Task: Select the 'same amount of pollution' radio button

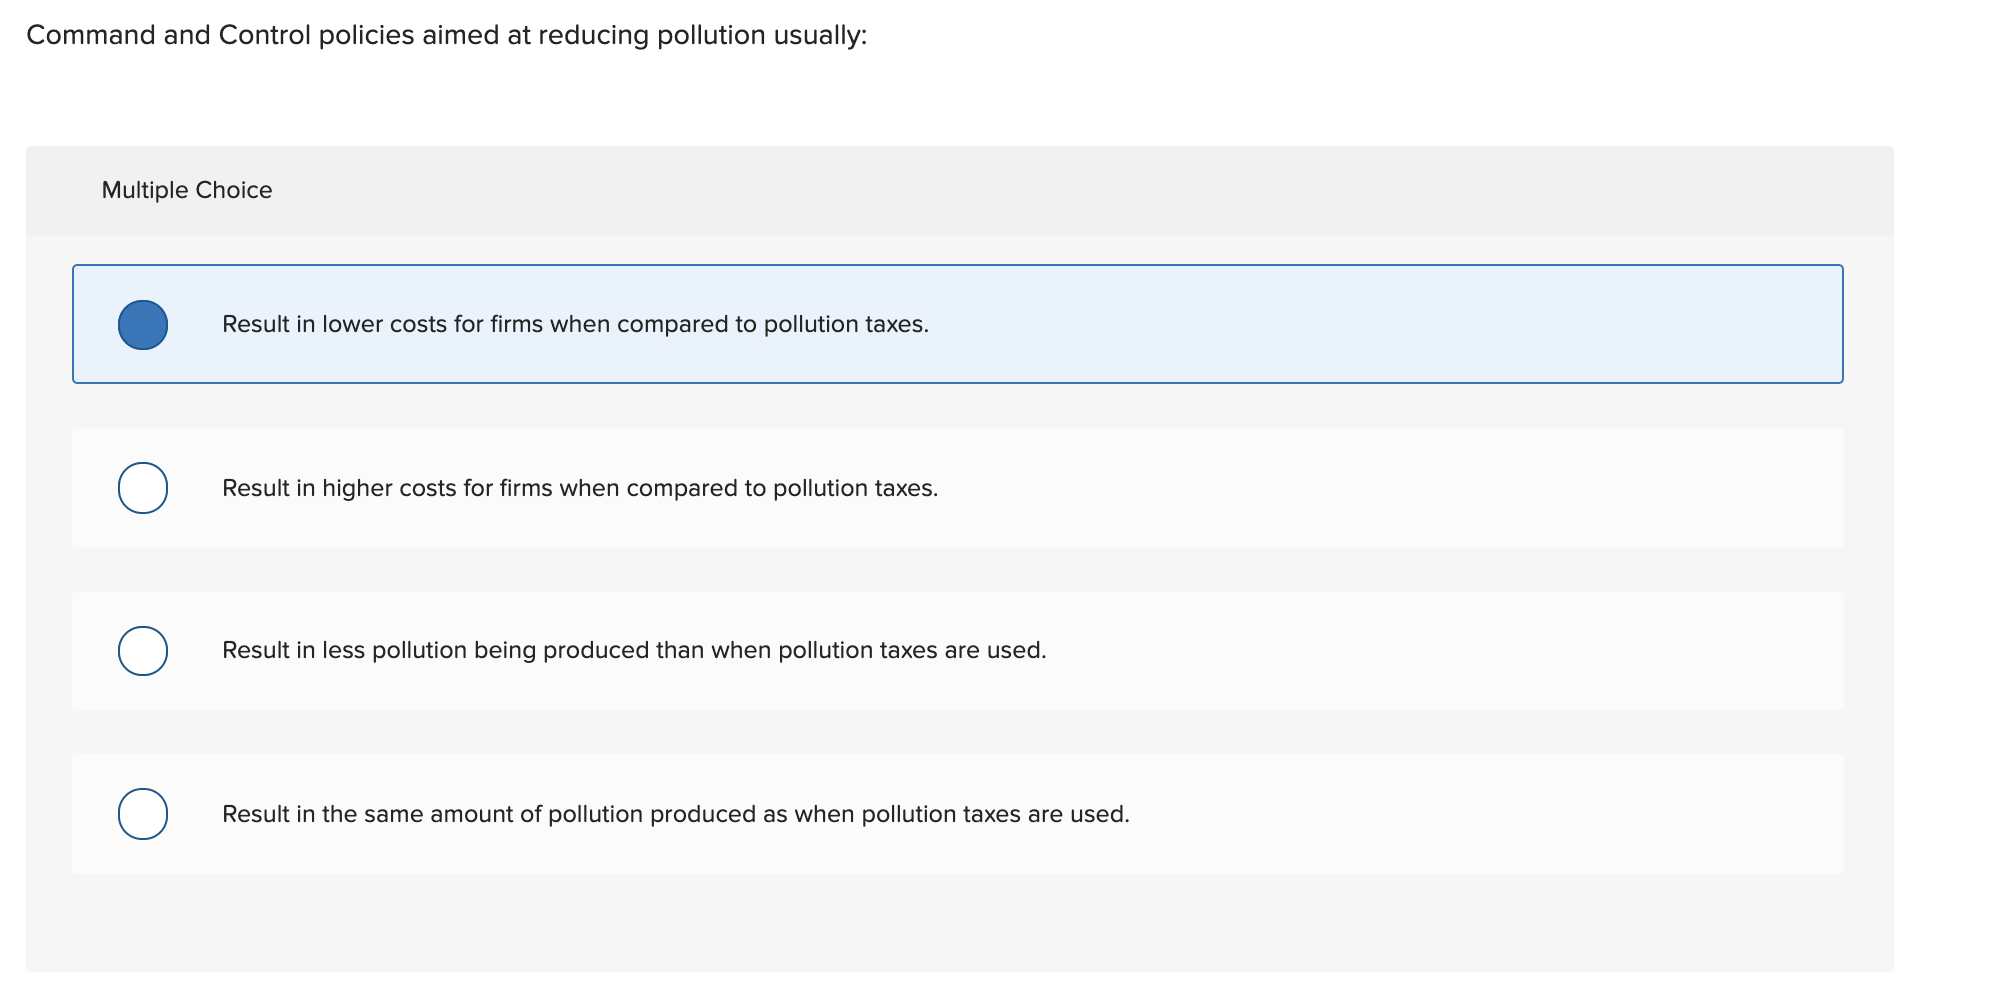Action: pos(143,814)
